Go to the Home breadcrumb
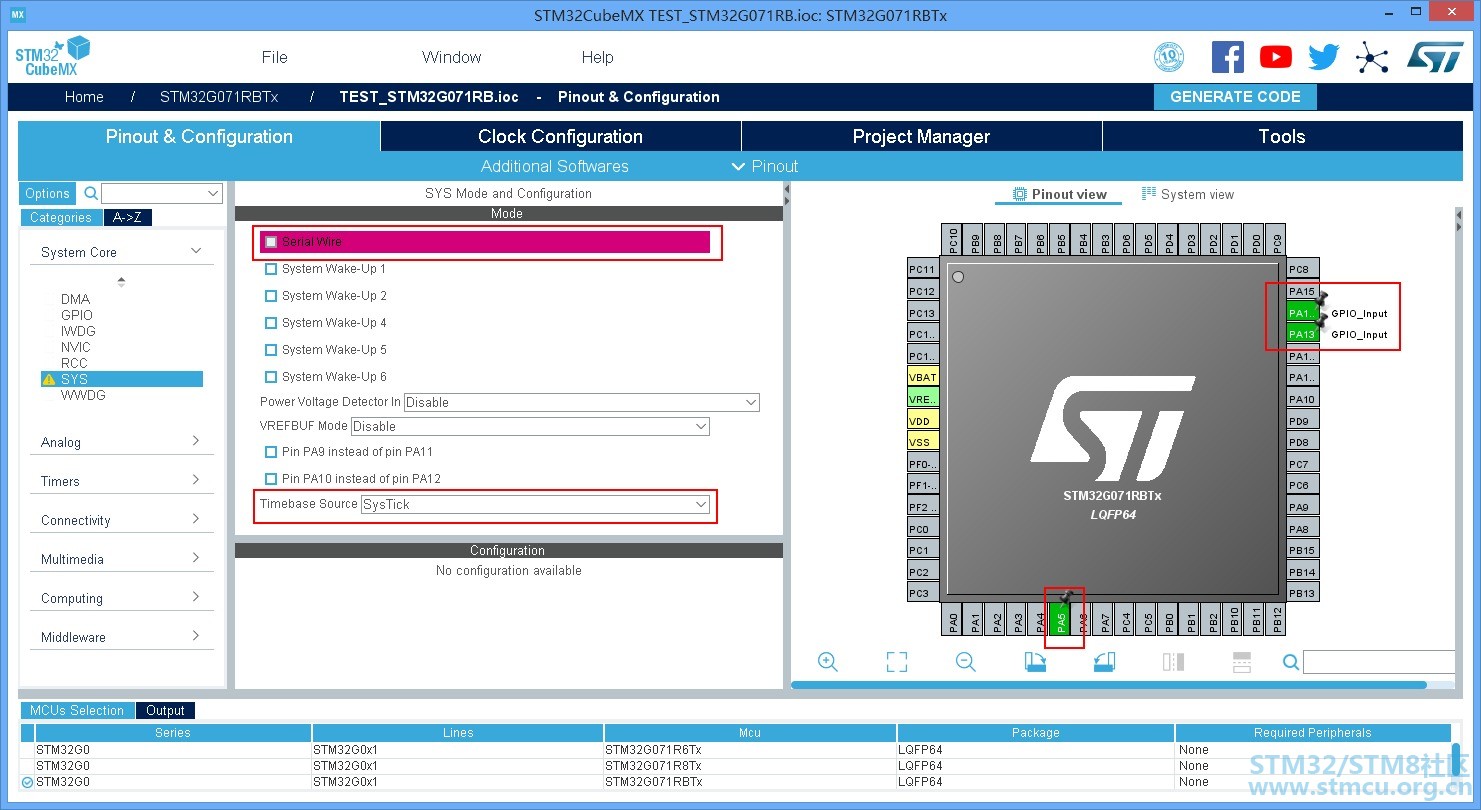The height and width of the screenshot is (810, 1481). point(84,97)
